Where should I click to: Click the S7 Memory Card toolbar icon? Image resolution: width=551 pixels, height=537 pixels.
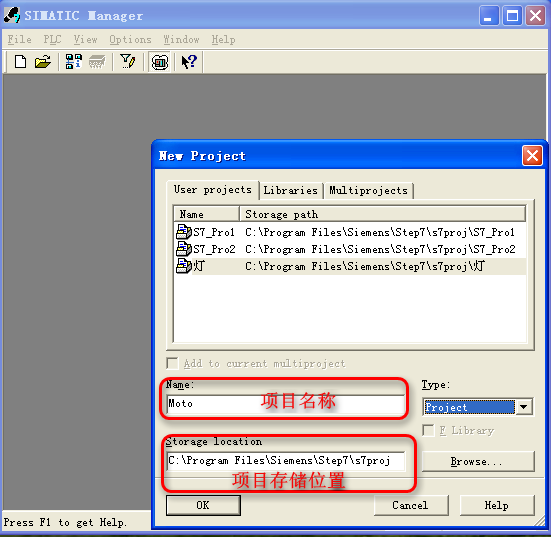(x=97, y=62)
